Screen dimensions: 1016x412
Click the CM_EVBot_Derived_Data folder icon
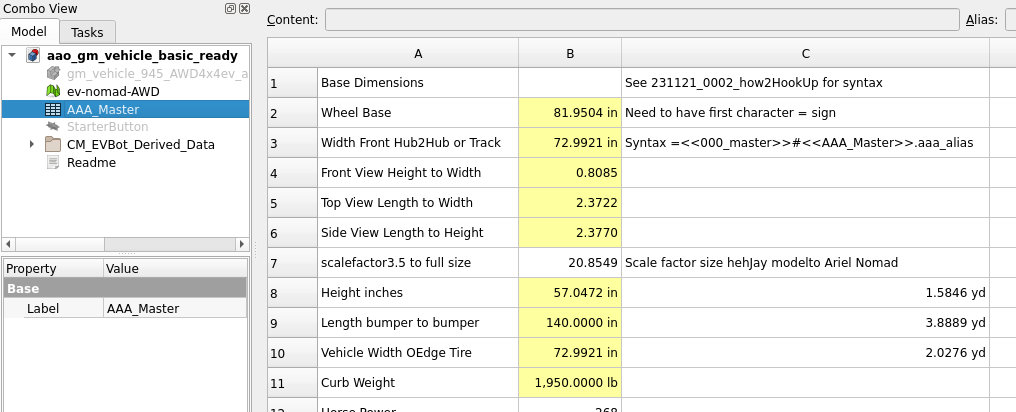coord(54,145)
